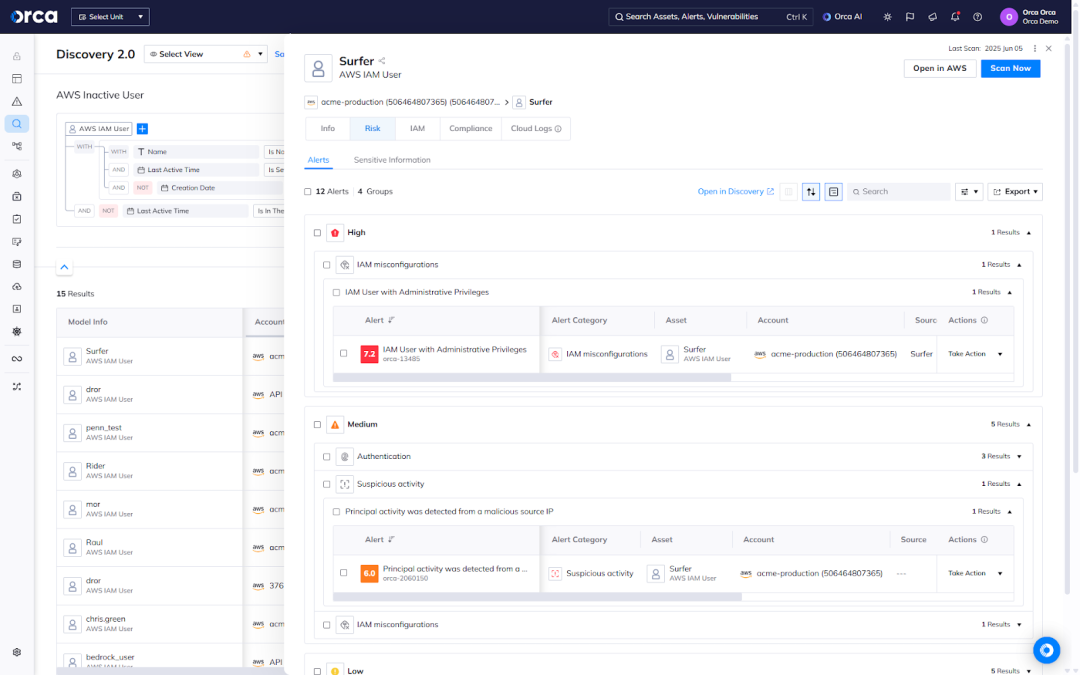This screenshot has width=1080, height=675.
Task: Click horizontal scrollbar under Suspicious activity table
Action: pyautogui.click(x=537, y=597)
